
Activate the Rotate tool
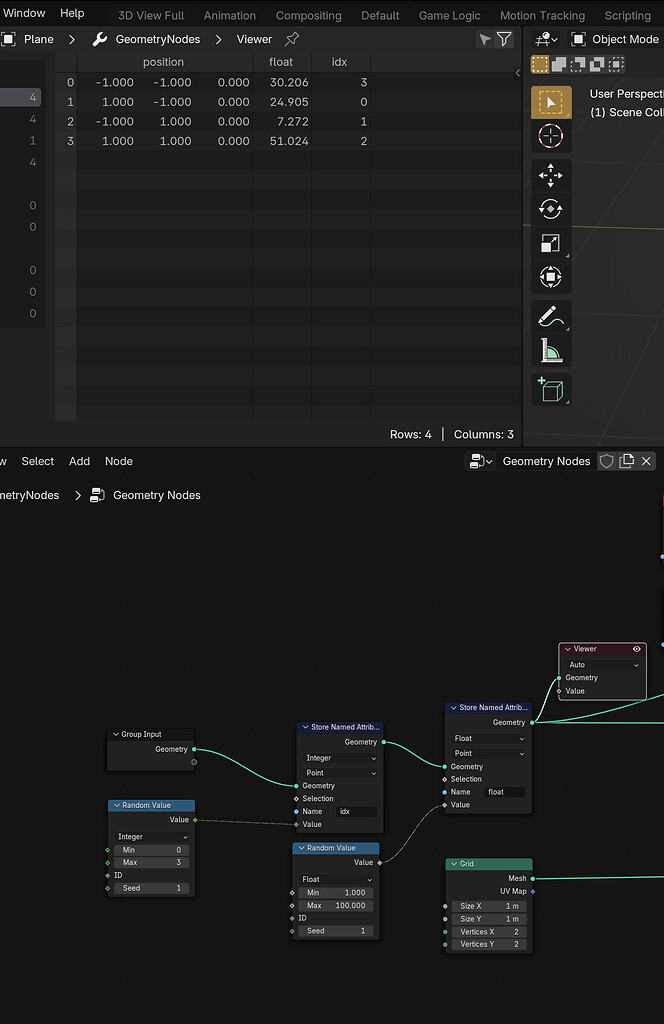point(551,210)
